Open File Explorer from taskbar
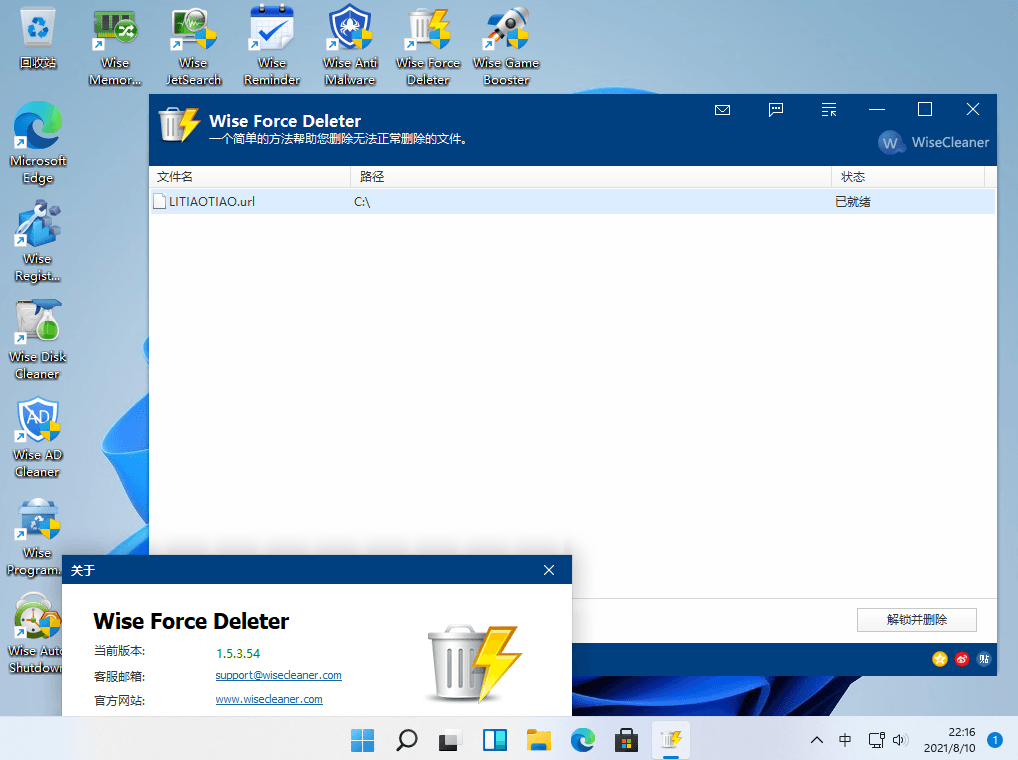Viewport: 1018px width, 760px height. tap(539, 740)
